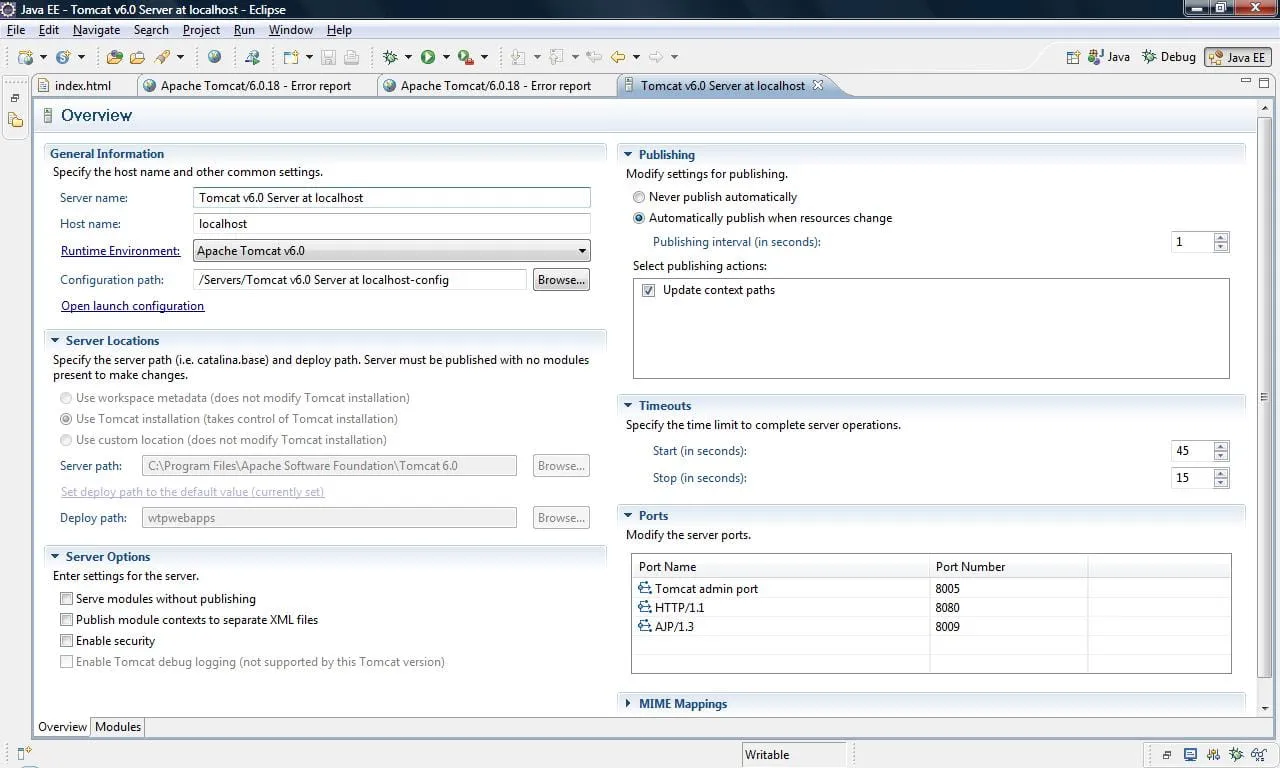Click the Run External Tools icon
The width and height of the screenshot is (1280, 768).
click(x=465, y=57)
